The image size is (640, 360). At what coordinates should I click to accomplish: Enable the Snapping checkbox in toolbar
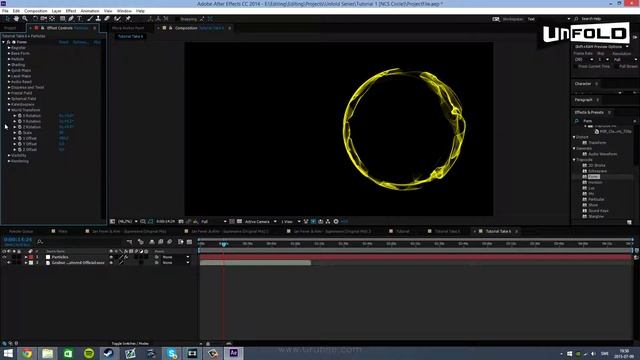(x=178, y=19)
